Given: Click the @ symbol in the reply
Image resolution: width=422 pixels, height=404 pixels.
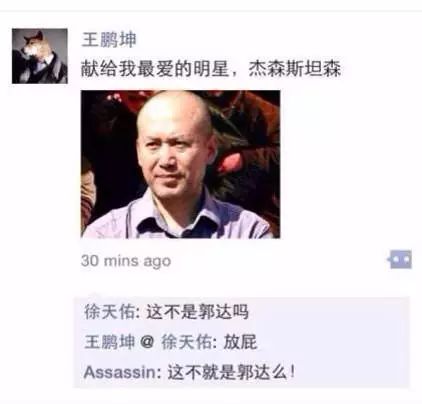Looking at the screenshot, I should (x=147, y=342).
